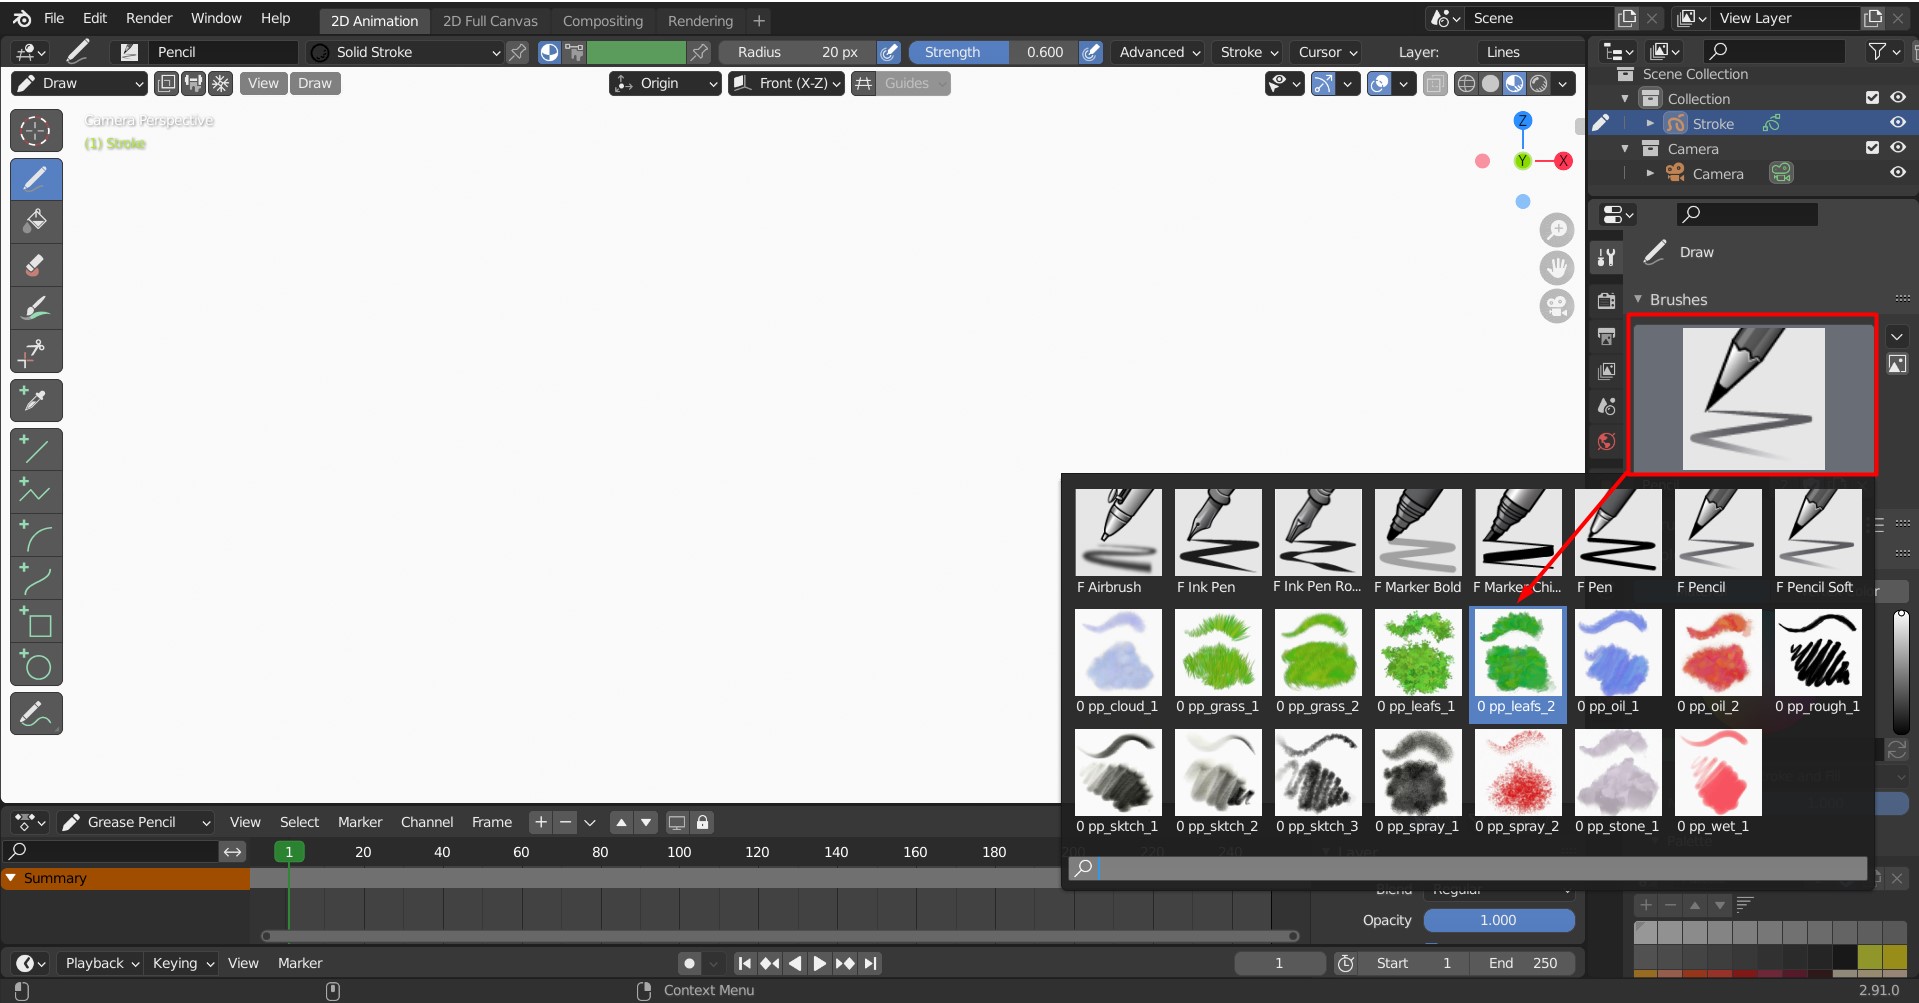Open Grease Pencil editor mode dropdown
Viewport: 1919px width, 1003px height.
coord(136,822)
